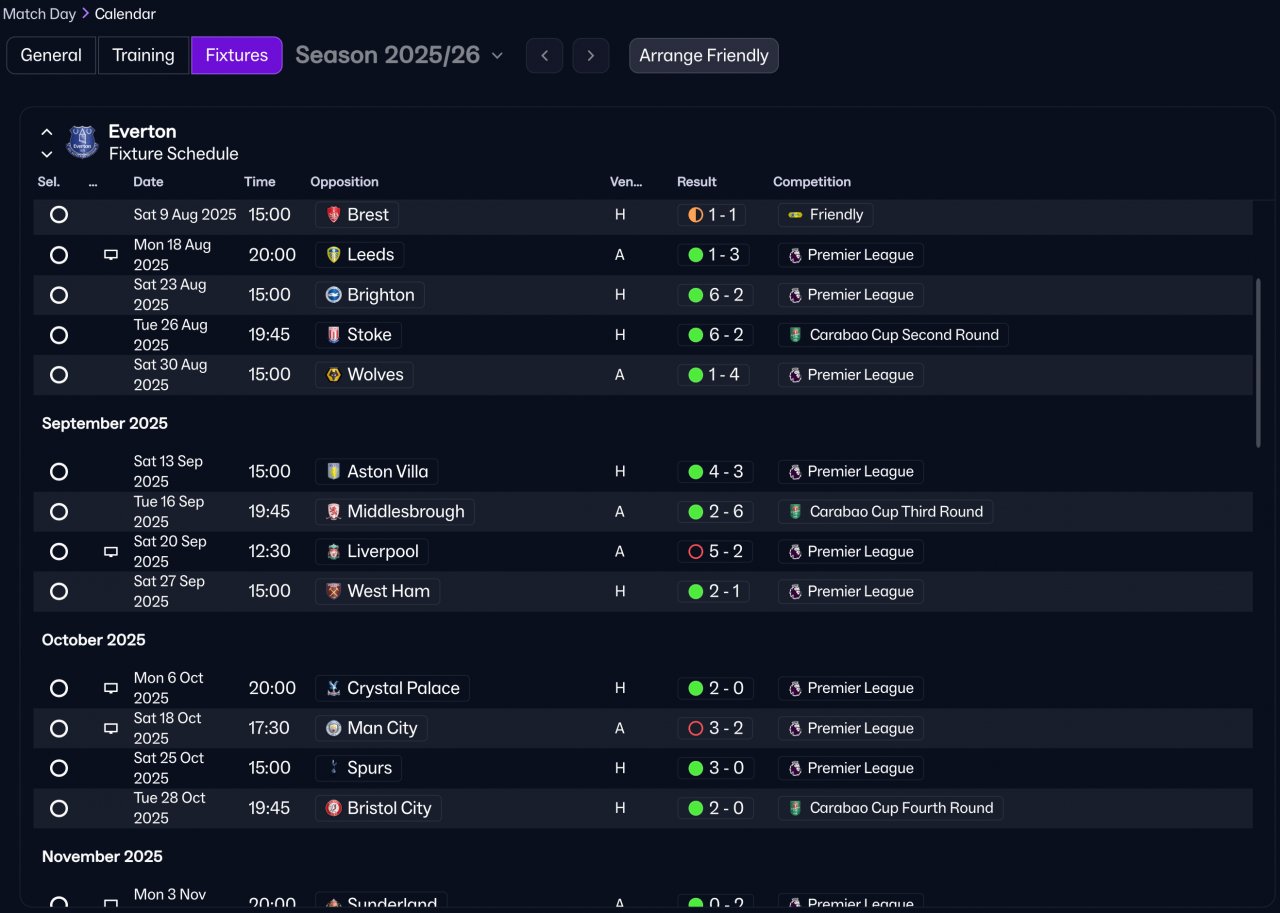Click the fixture list vertical scrollbar
The height and width of the screenshot is (913, 1280).
pyautogui.click(x=1258, y=363)
